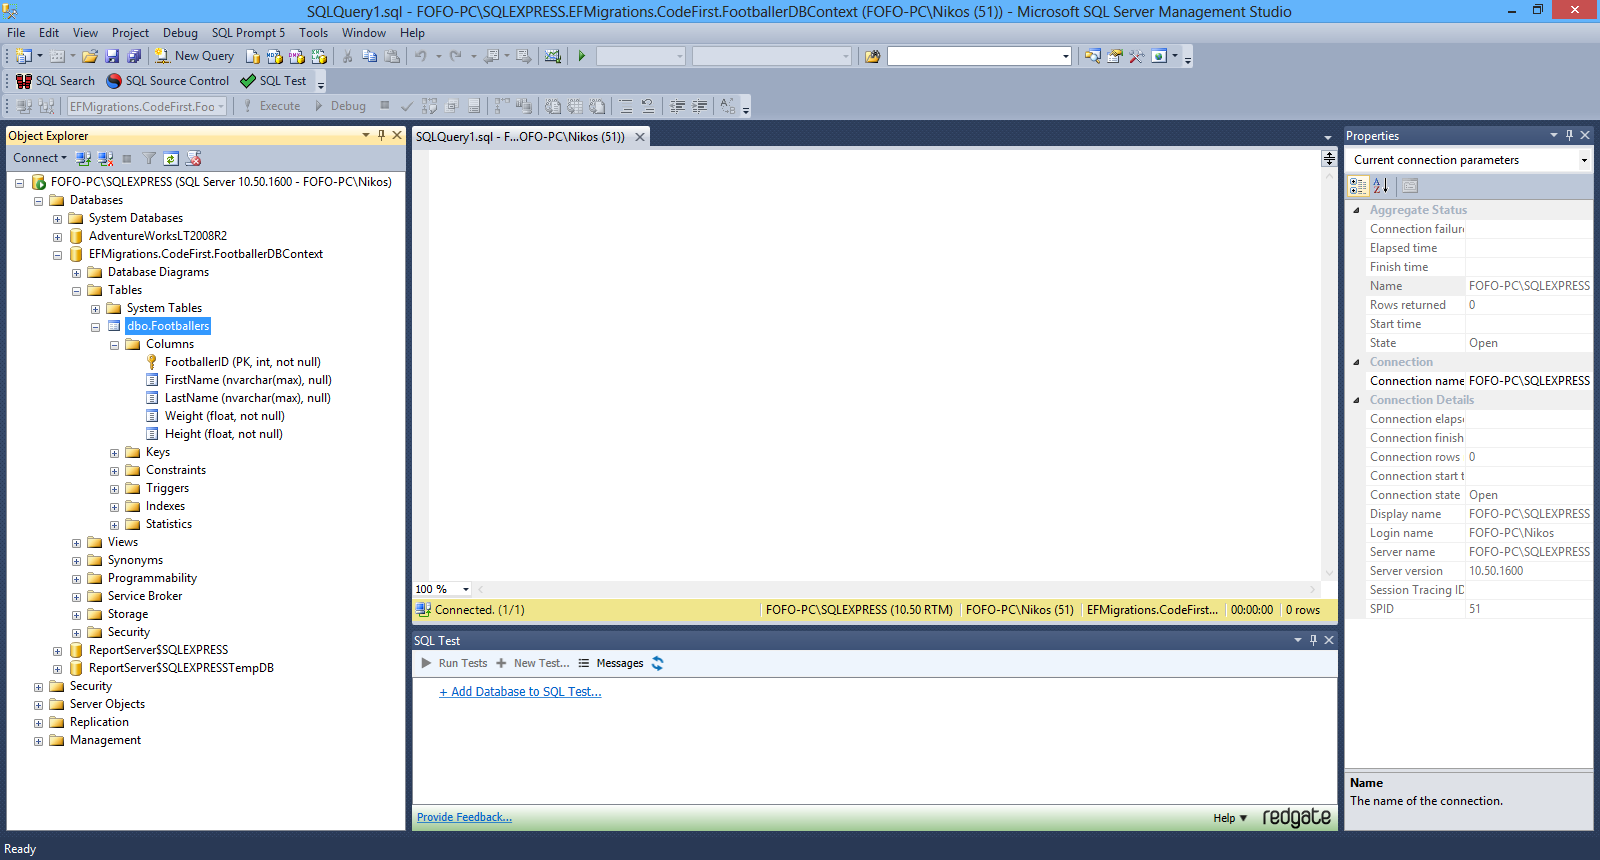This screenshot has width=1600, height=860.
Task: Click the Save All icon
Action: 134,56
